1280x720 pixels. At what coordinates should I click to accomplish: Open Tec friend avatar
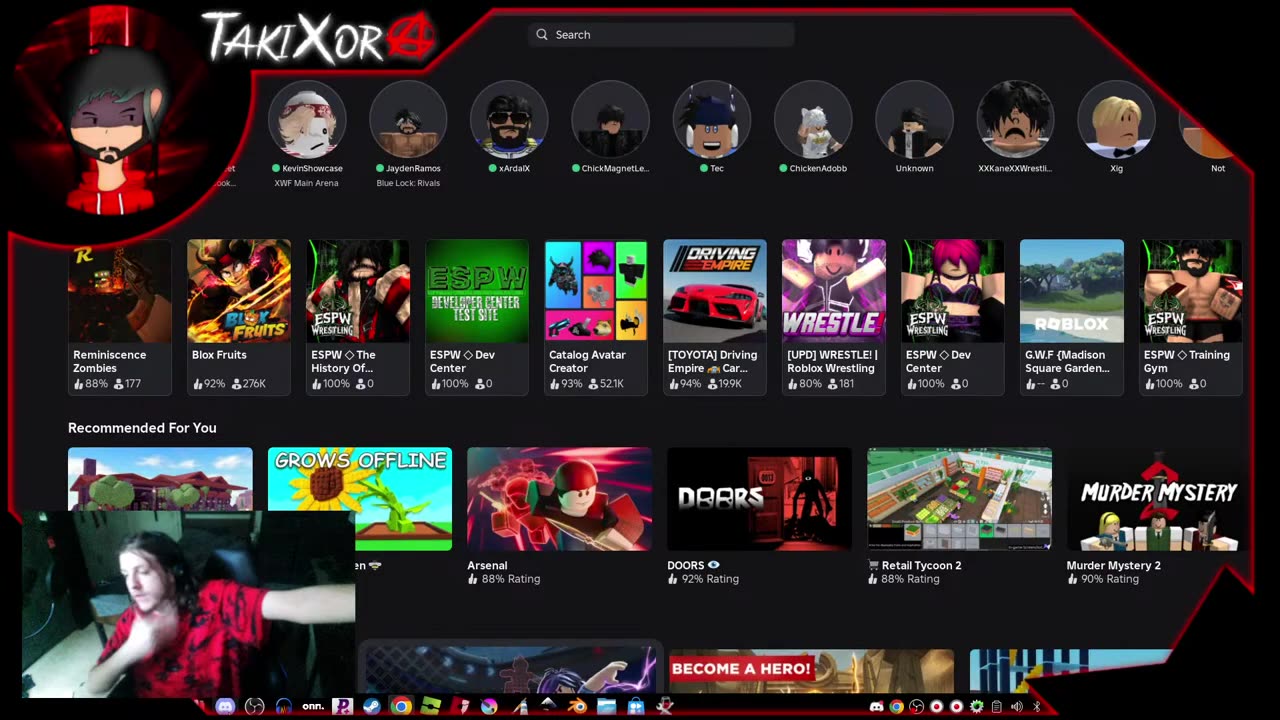pyautogui.click(x=711, y=119)
